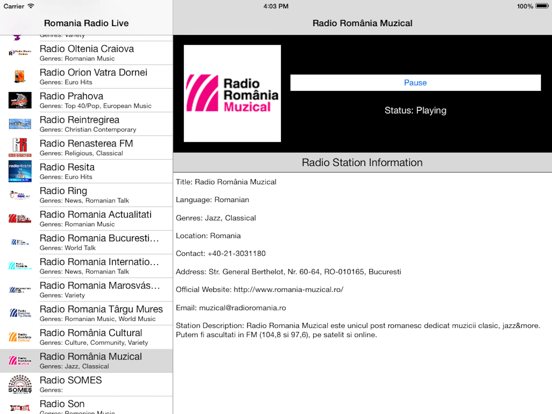Image resolution: width=552 pixels, height=414 pixels.
Task: Tap the Radio Romania Actualitati logo
Action: (20, 219)
